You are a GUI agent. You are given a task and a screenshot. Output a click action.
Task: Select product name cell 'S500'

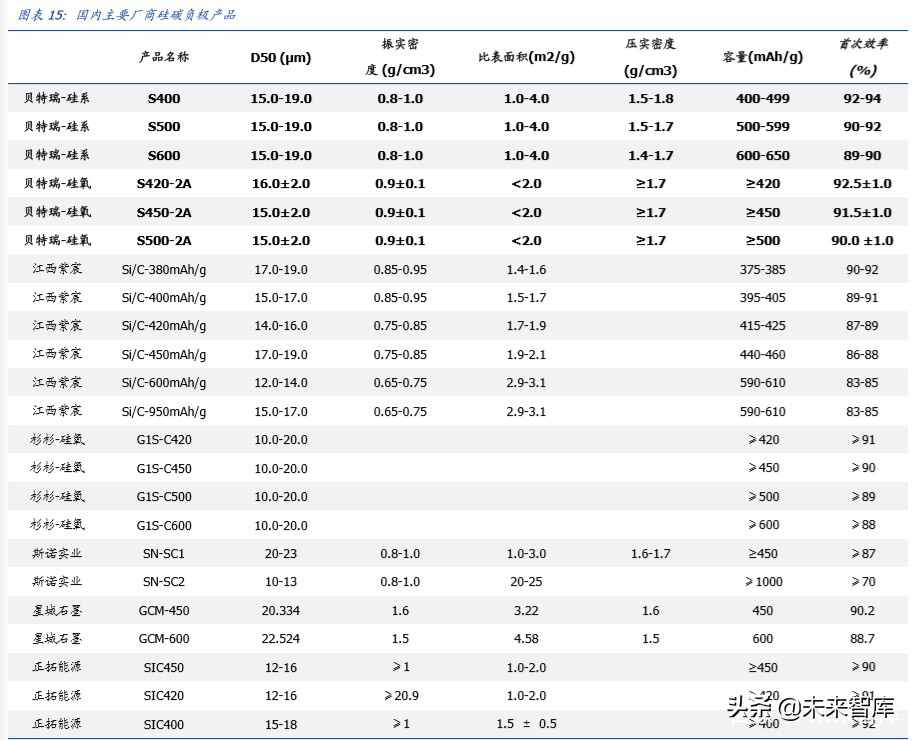coord(164,127)
